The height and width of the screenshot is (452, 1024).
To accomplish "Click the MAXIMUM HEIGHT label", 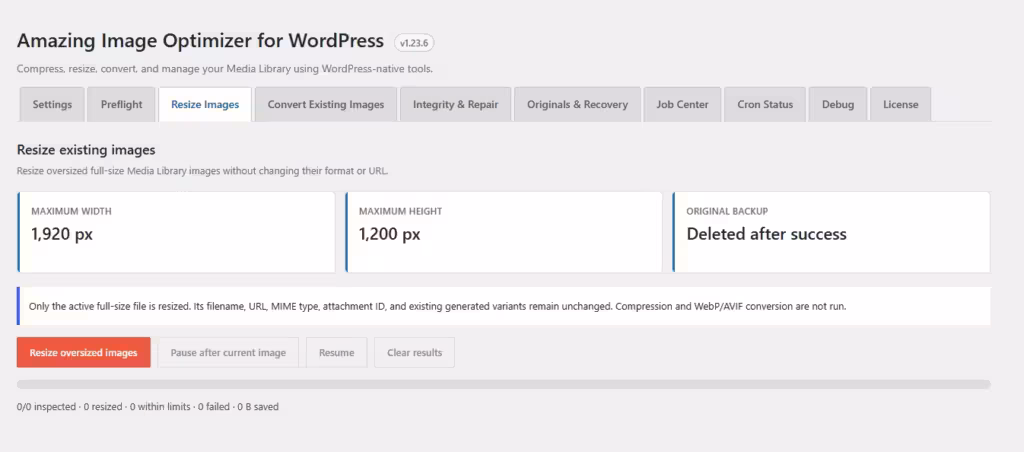I will coord(400,212).
